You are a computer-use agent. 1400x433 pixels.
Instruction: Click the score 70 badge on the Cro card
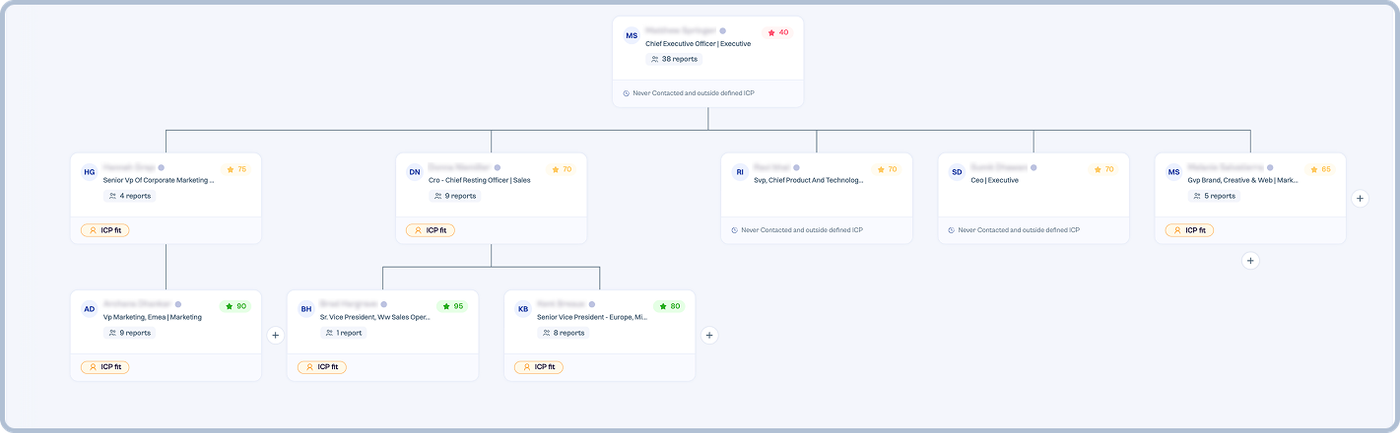(x=562, y=170)
